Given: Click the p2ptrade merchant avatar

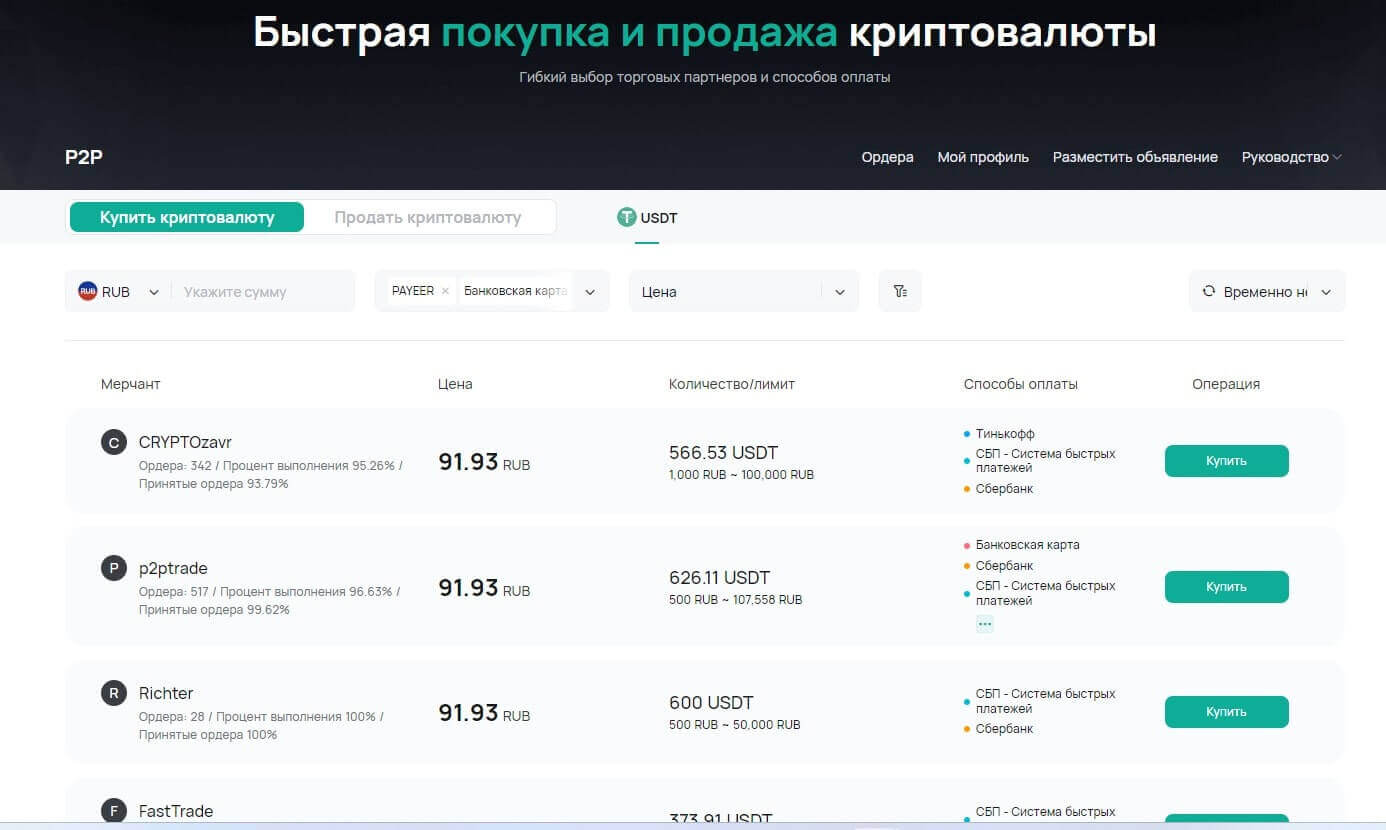Looking at the screenshot, I should (114, 569).
